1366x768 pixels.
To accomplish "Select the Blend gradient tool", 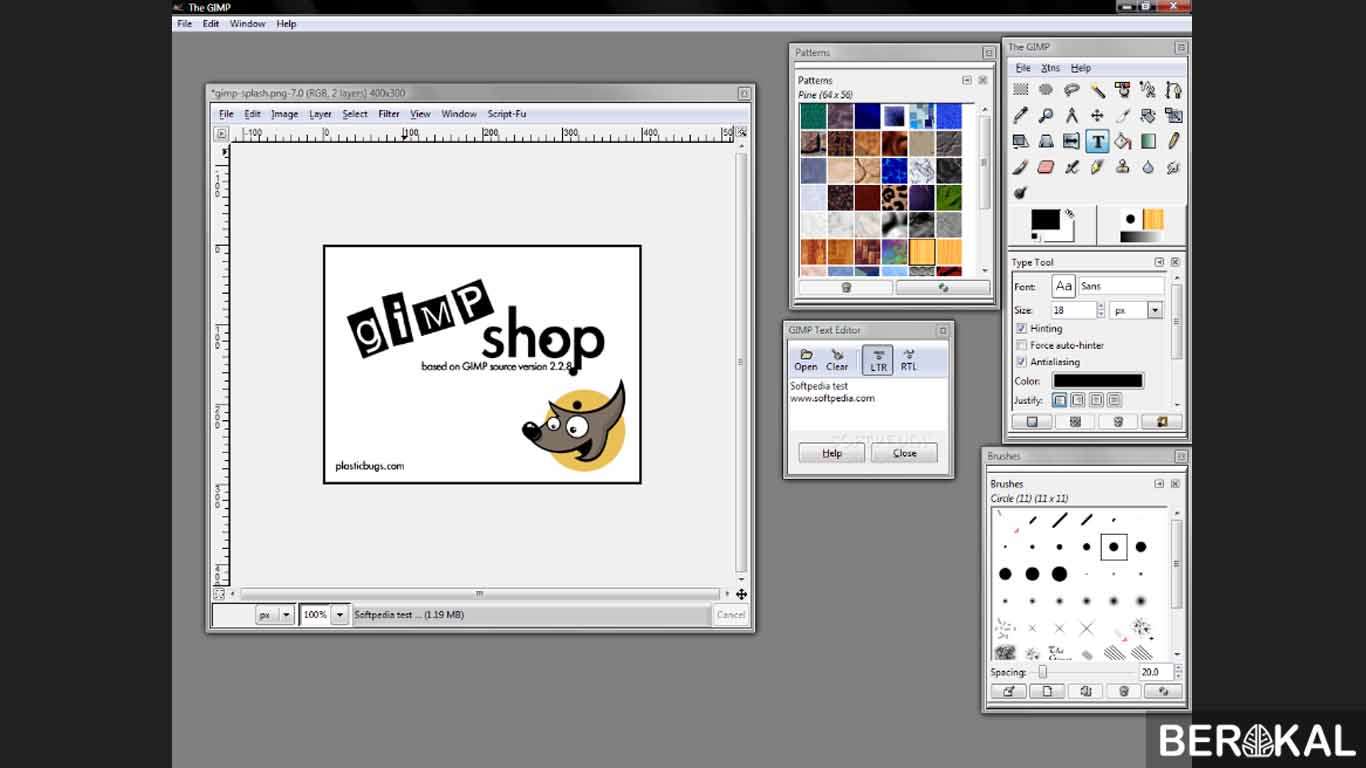I will (1148, 142).
